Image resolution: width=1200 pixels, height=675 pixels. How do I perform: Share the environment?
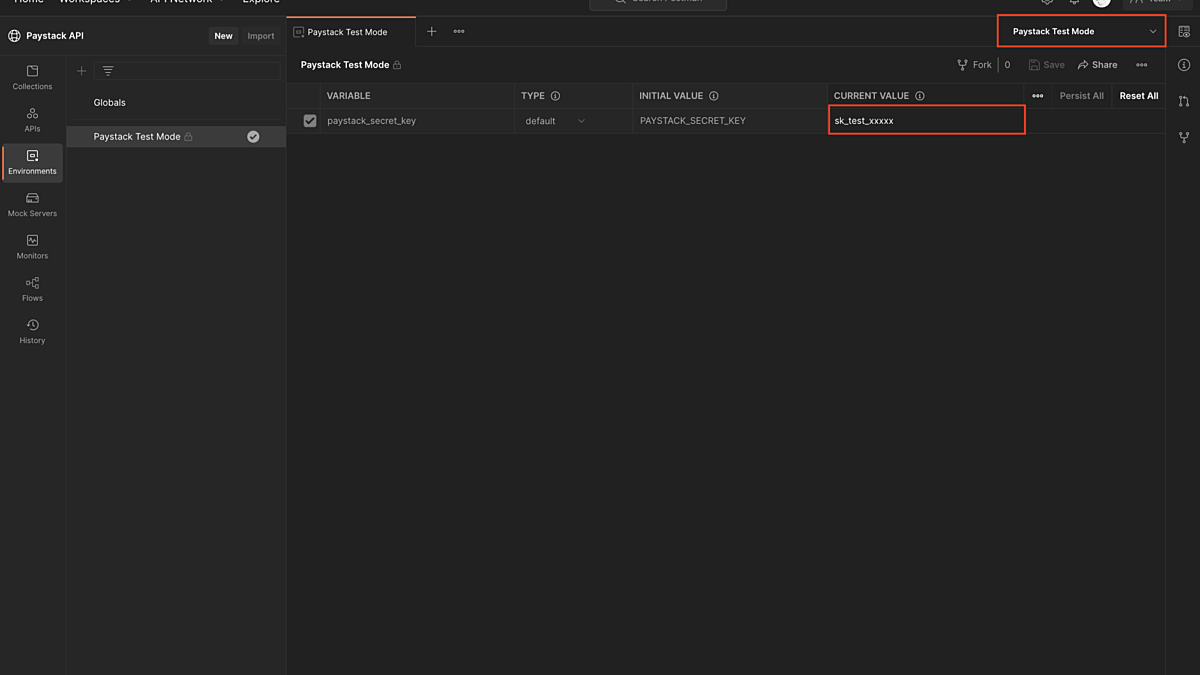coord(1097,65)
